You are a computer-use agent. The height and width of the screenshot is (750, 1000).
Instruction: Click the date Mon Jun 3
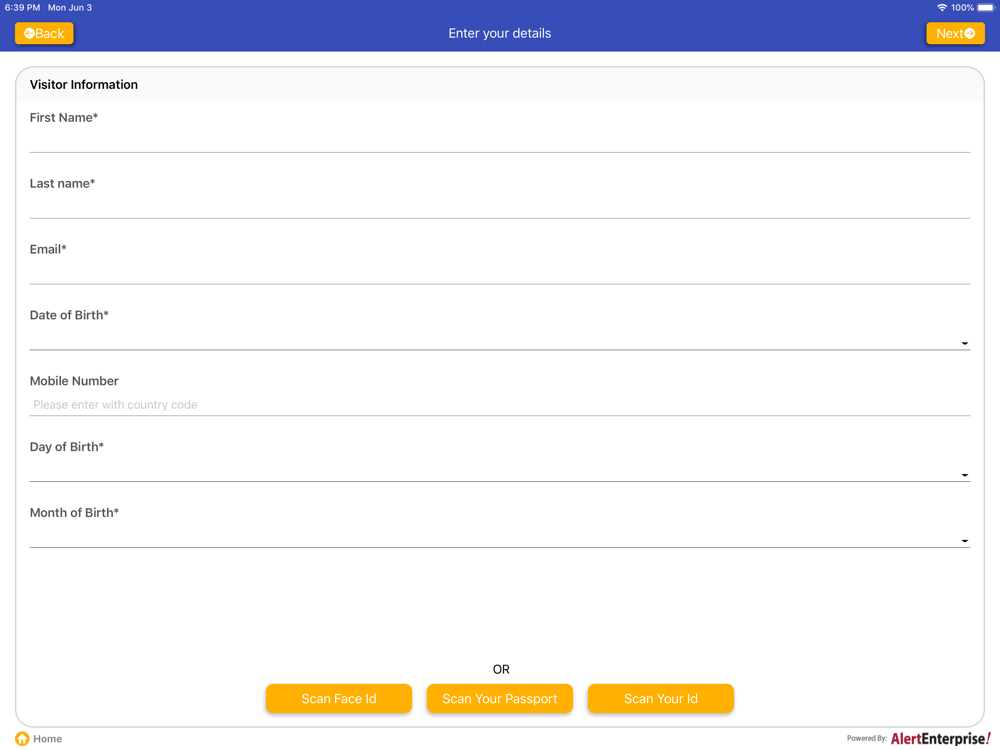70,8
